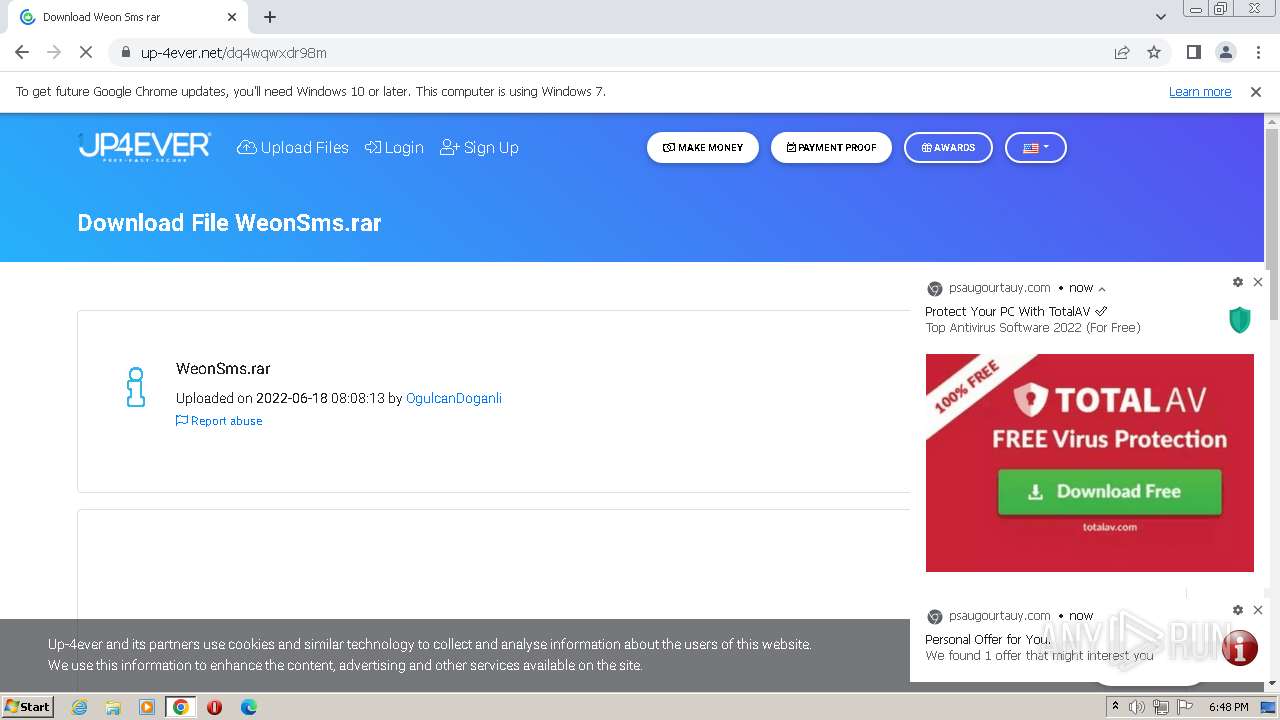1280x720 pixels.
Task: Click Chrome icon in taskbar
Action: tap(181, 707)
